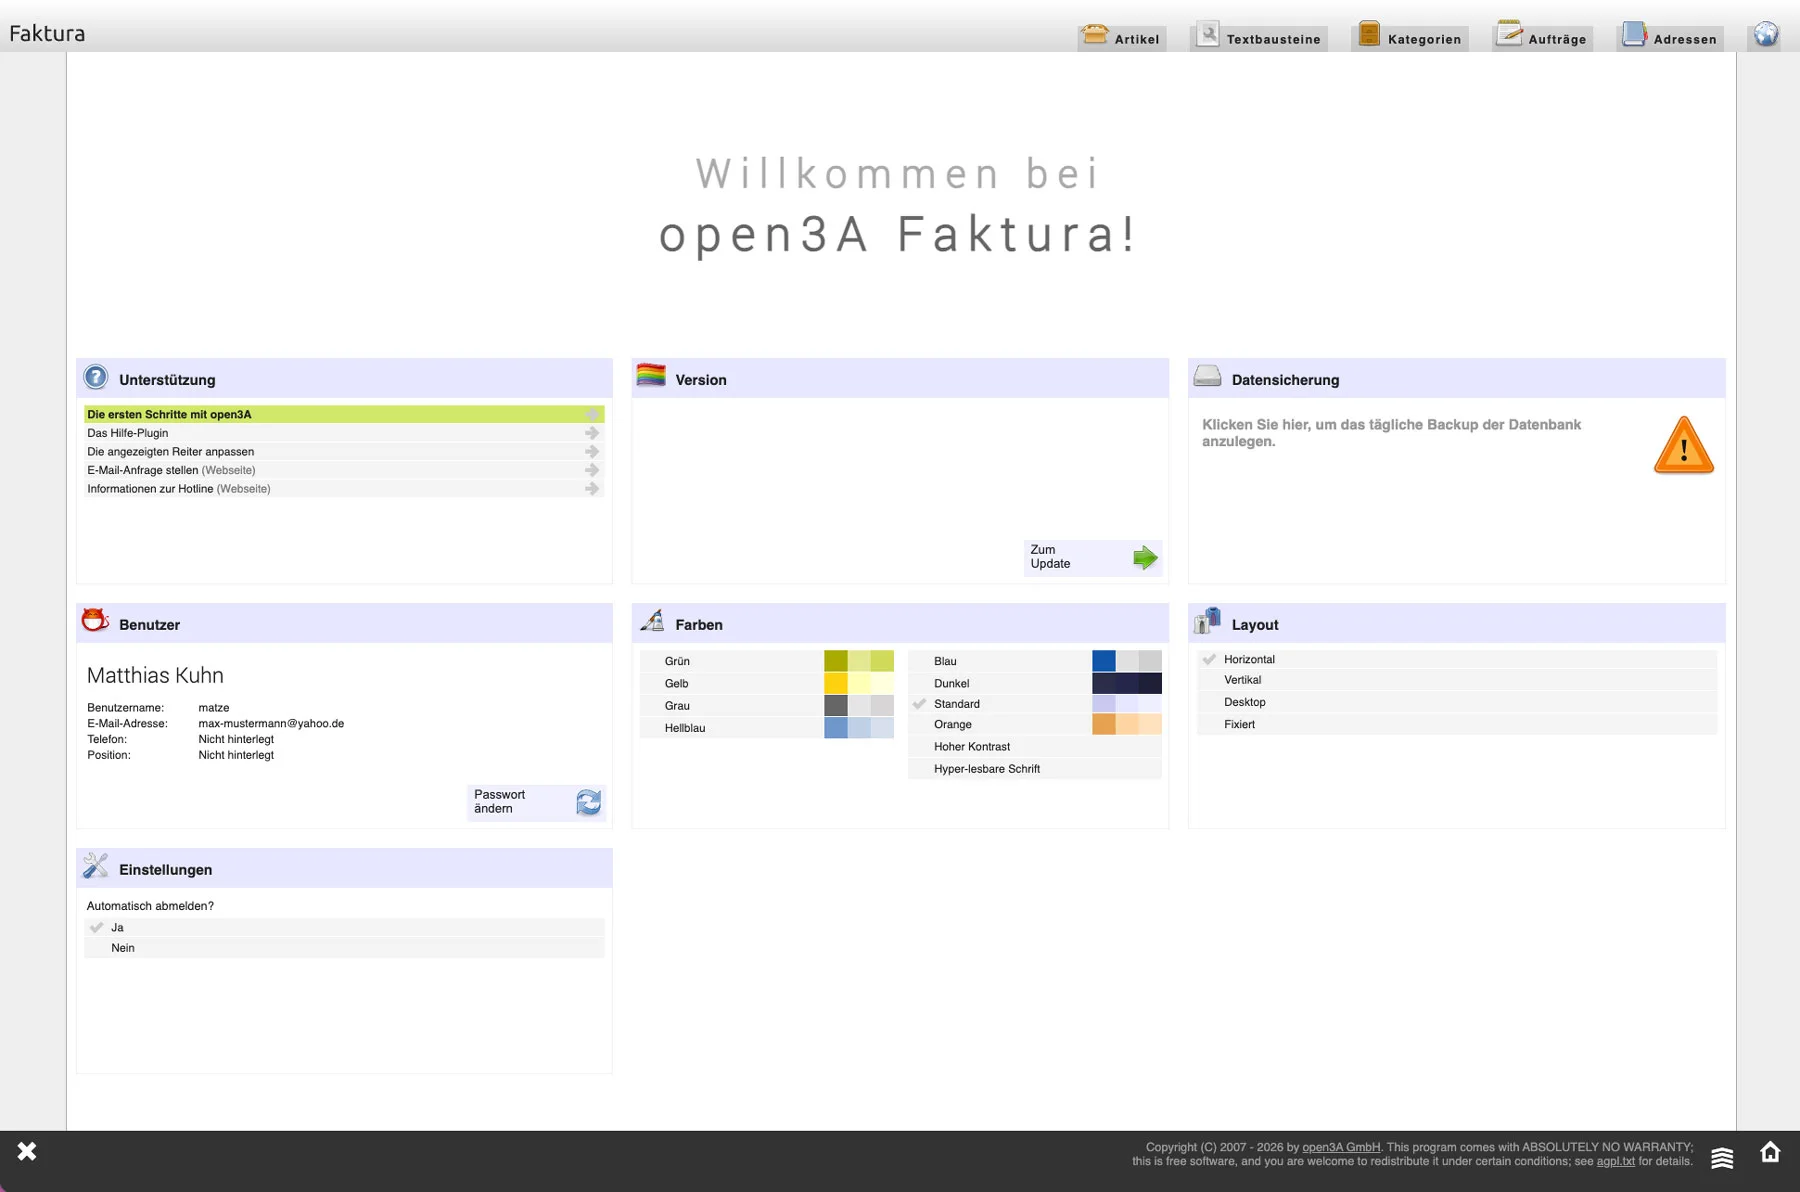Select the Gelb color scheme
This screenshot has width=1800, height=1192.
[767, 684]
